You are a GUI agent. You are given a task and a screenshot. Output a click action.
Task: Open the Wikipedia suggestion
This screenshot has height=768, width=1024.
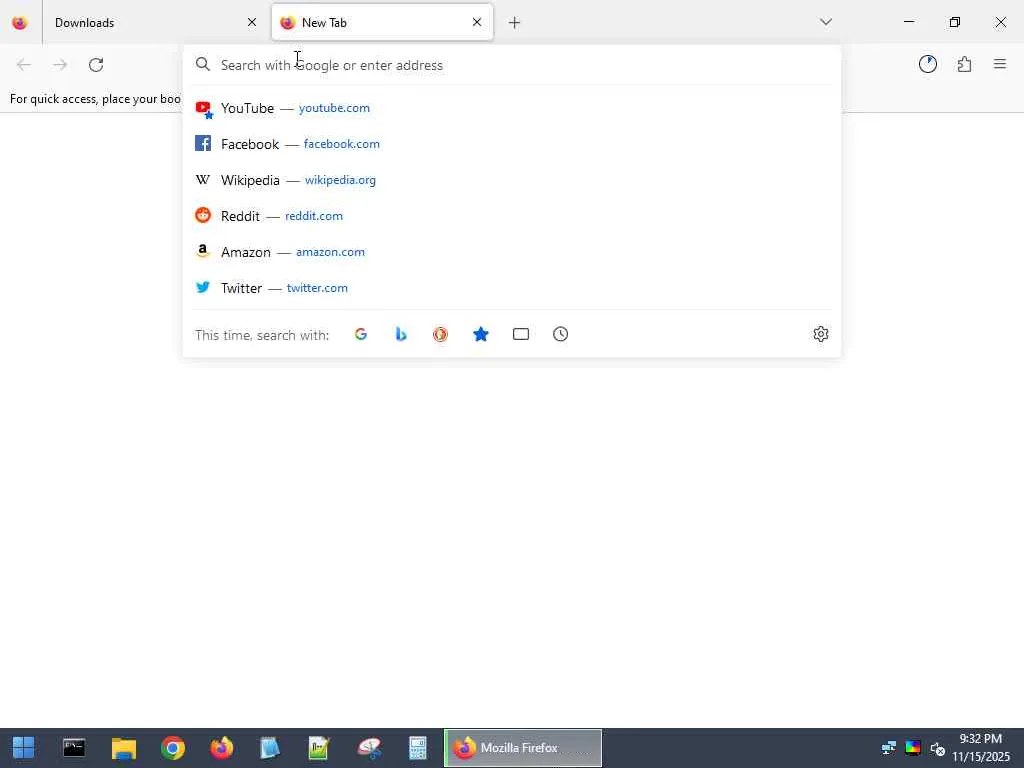(x=511, y=180)
